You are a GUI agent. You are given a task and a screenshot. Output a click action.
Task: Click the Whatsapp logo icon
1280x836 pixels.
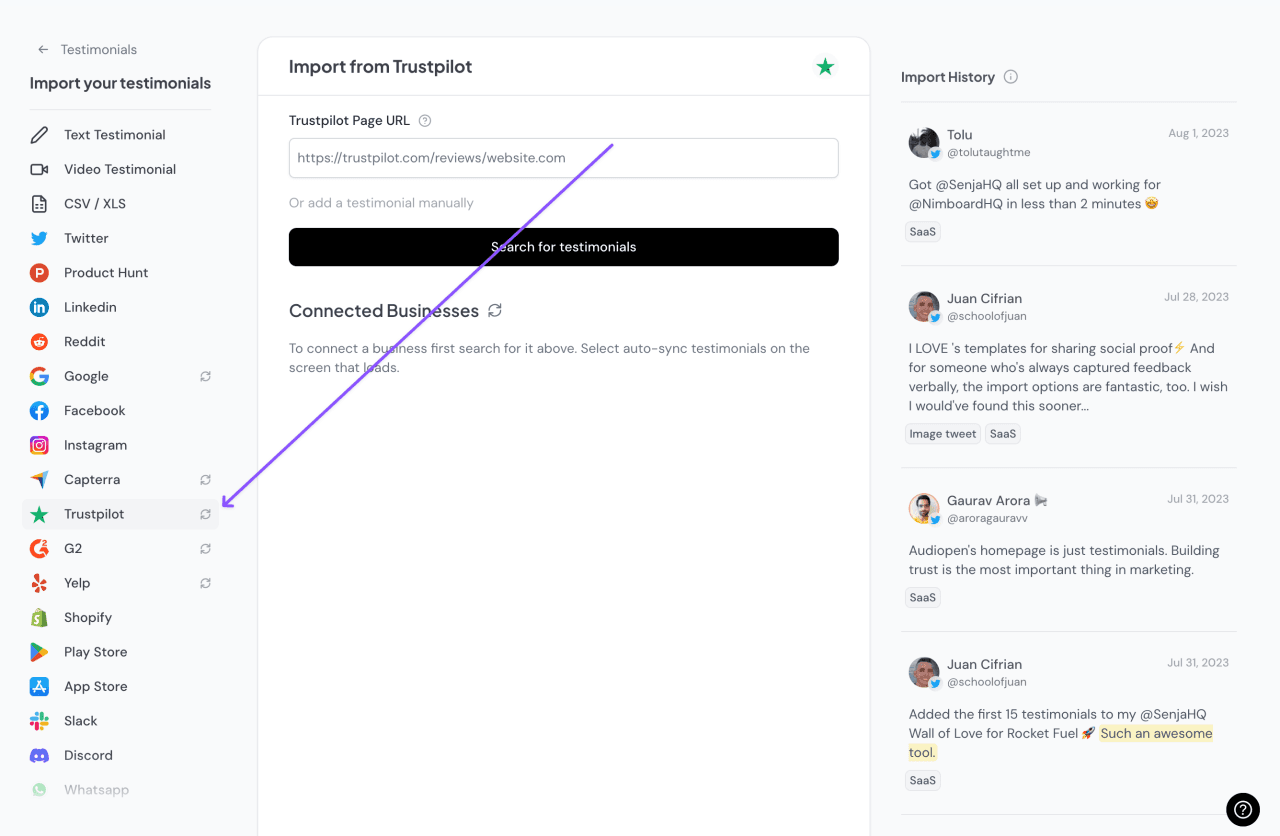coord(39,790)
